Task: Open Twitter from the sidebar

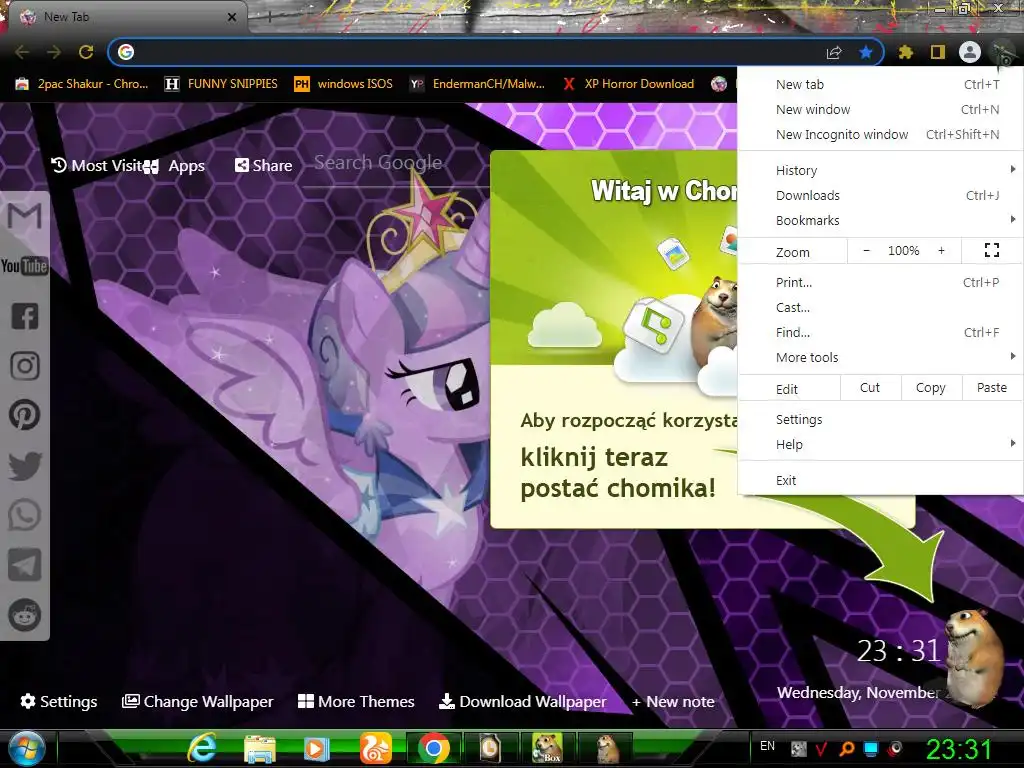Action: tap(25, 466)
